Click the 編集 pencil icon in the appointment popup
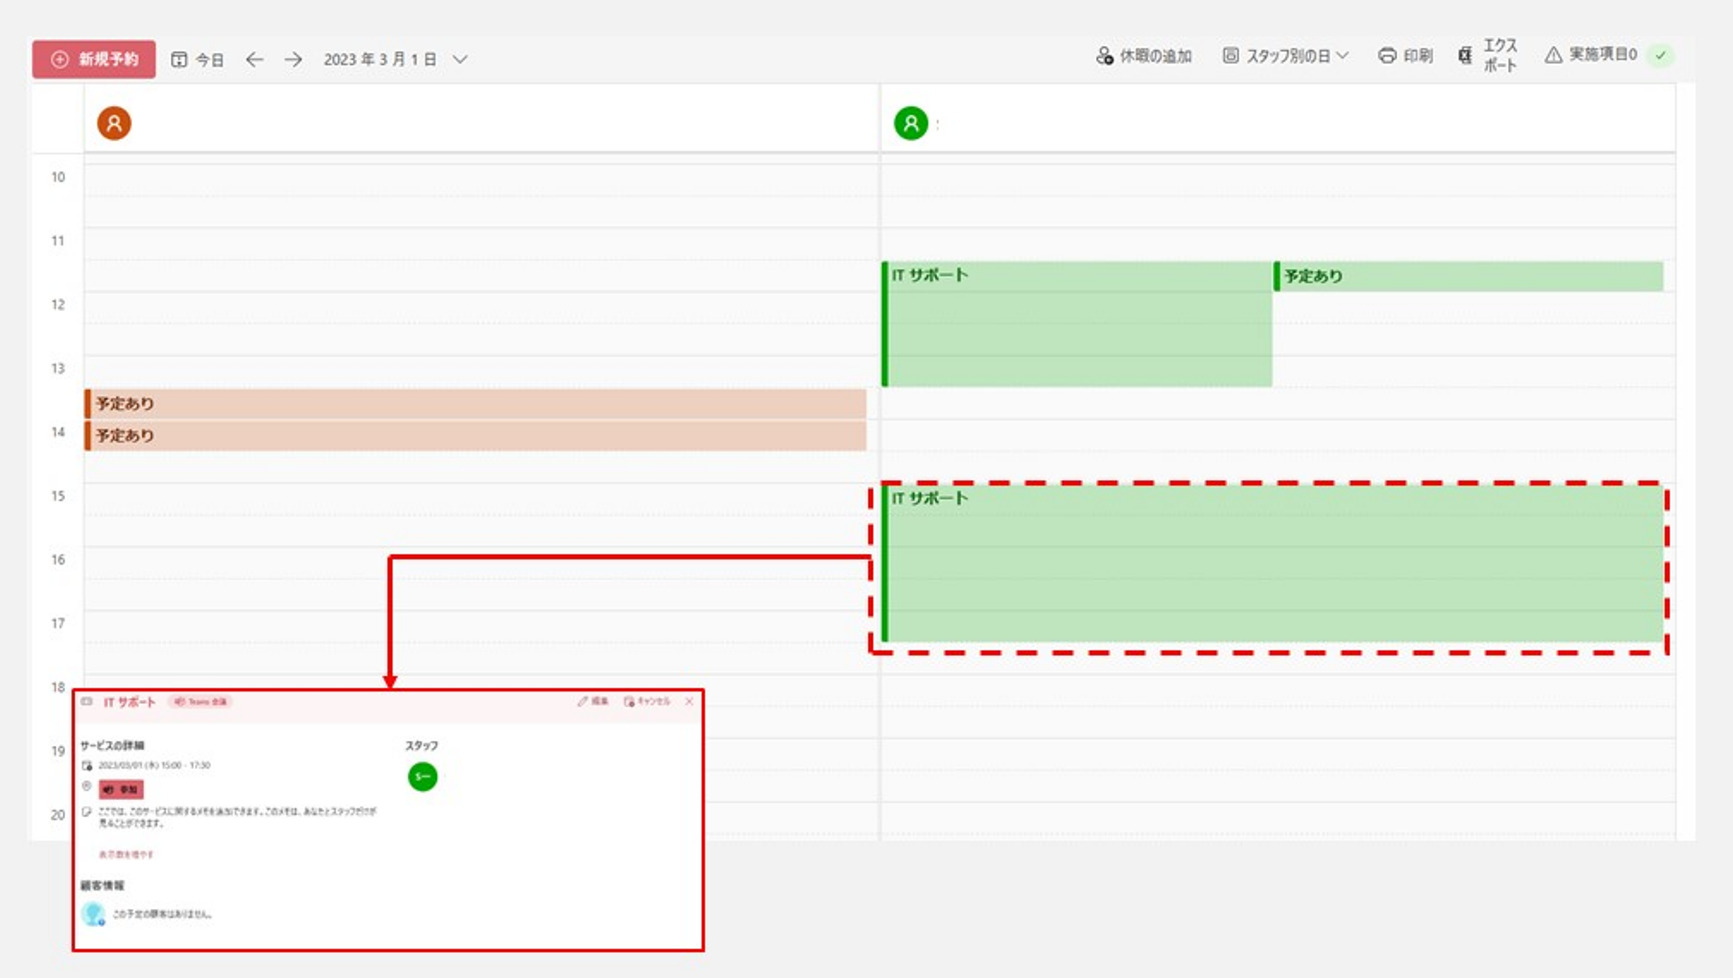 (585, 702)
